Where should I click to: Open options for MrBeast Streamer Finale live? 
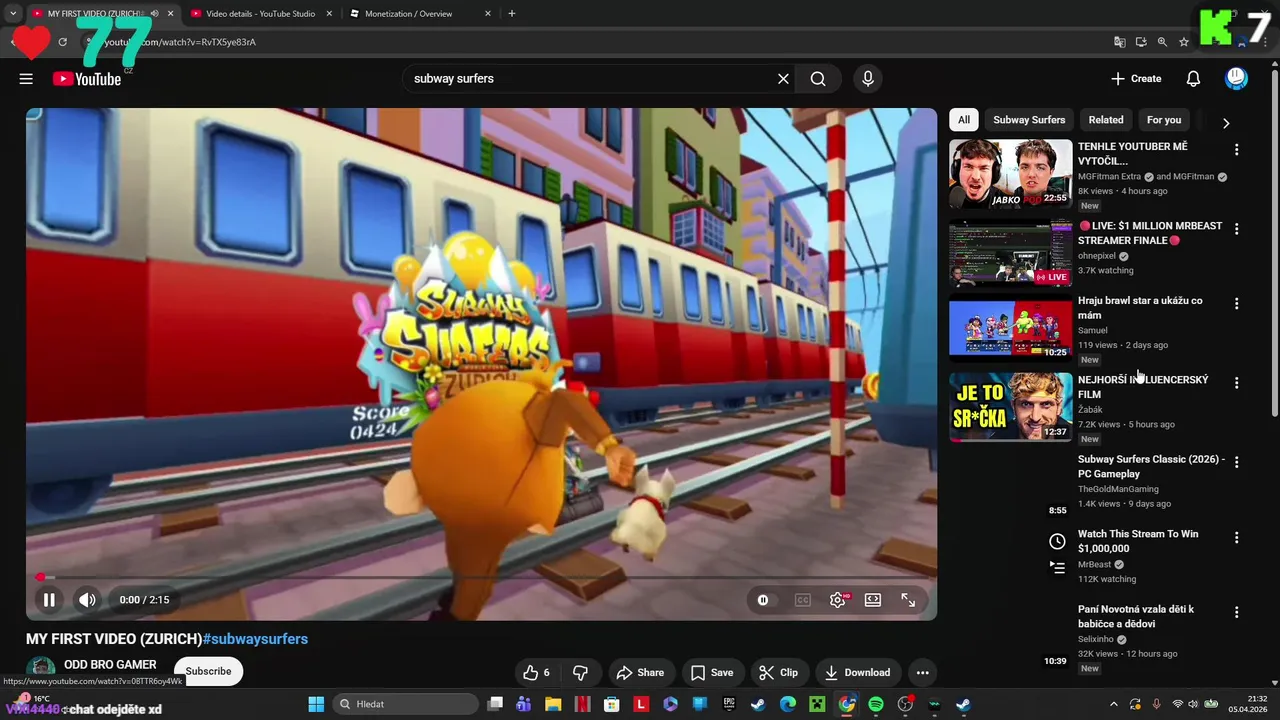point(1237,229)
